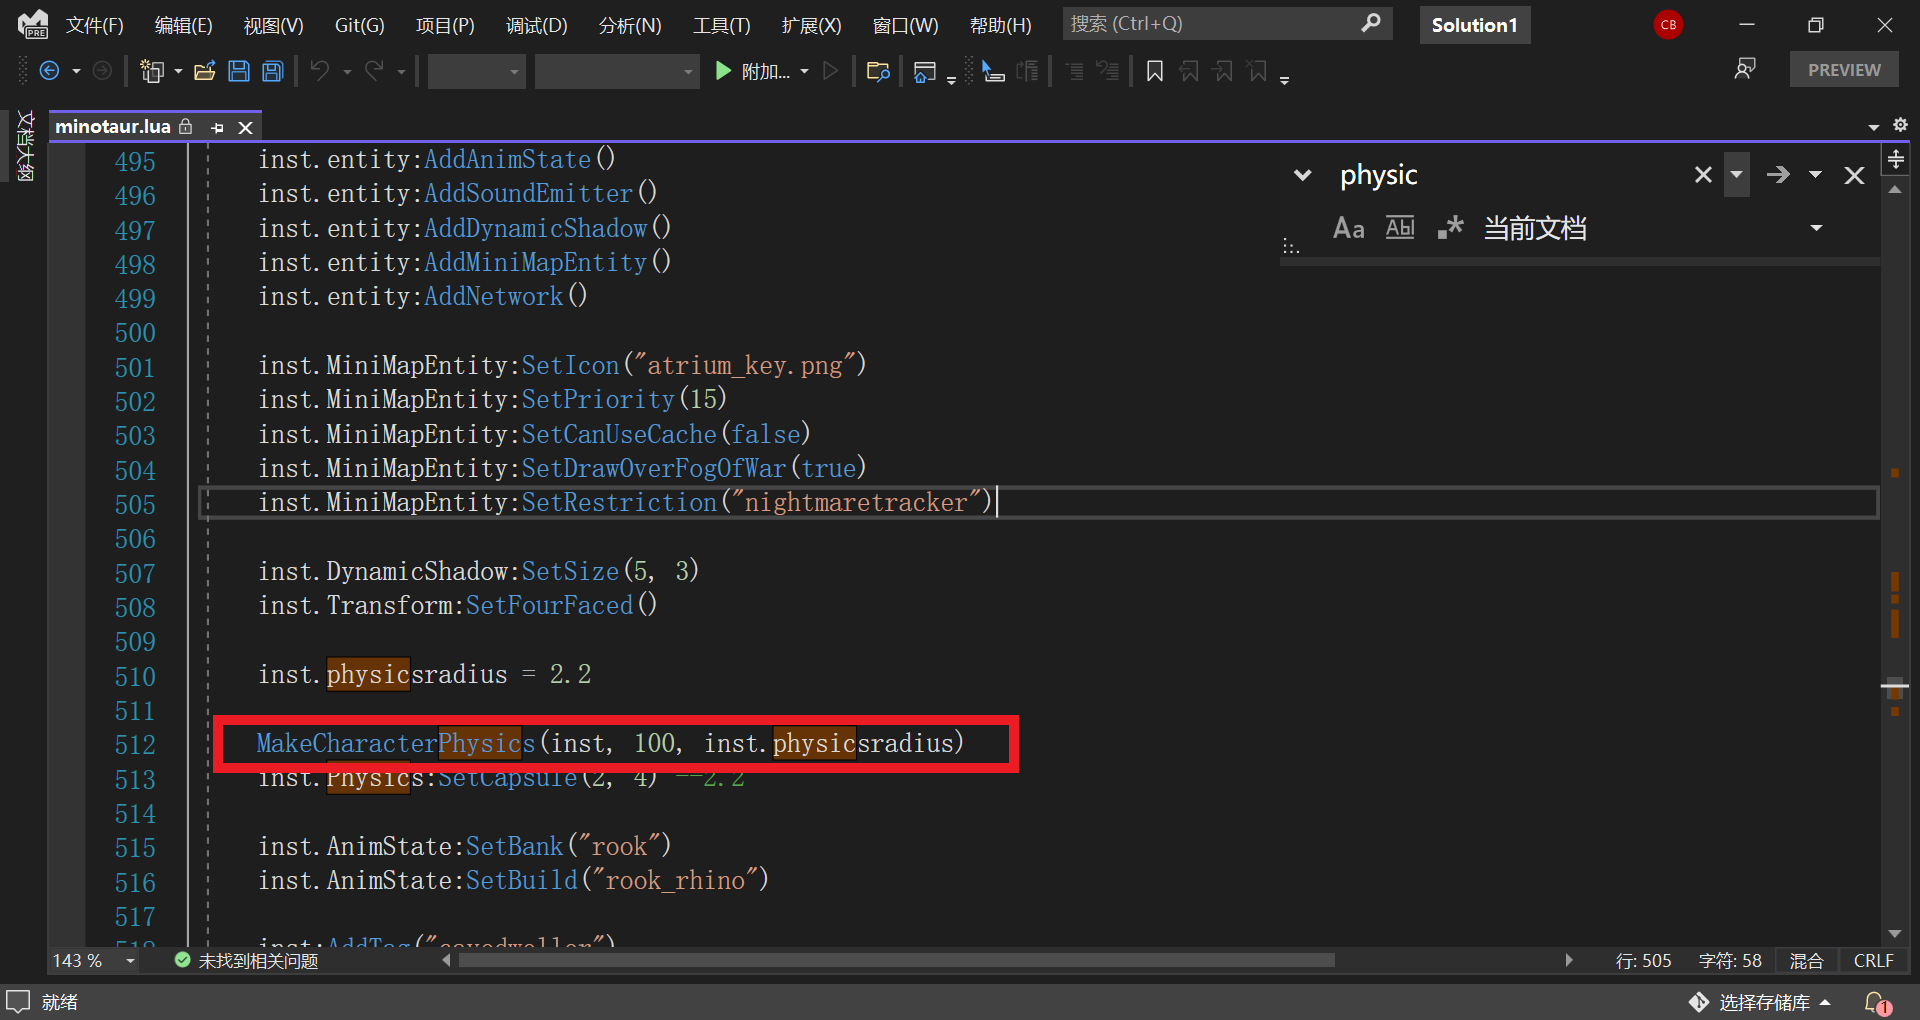The height and width of the screenshot is (1020, 1920).
Task: Open the 143 % zoom level dropdown
Action: 130,961
